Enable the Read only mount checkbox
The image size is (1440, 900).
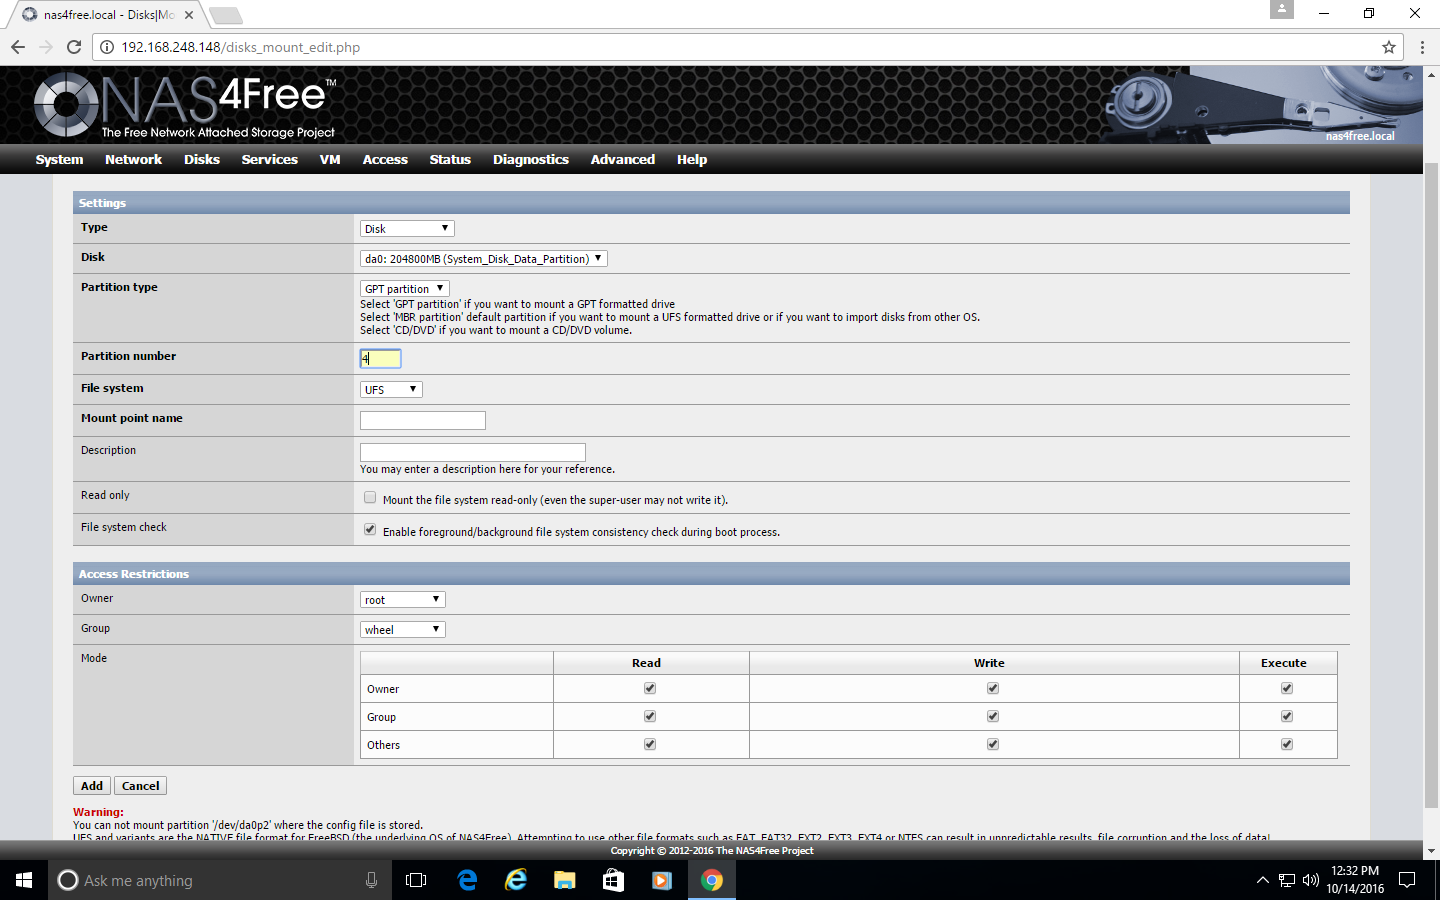point(370,498)
